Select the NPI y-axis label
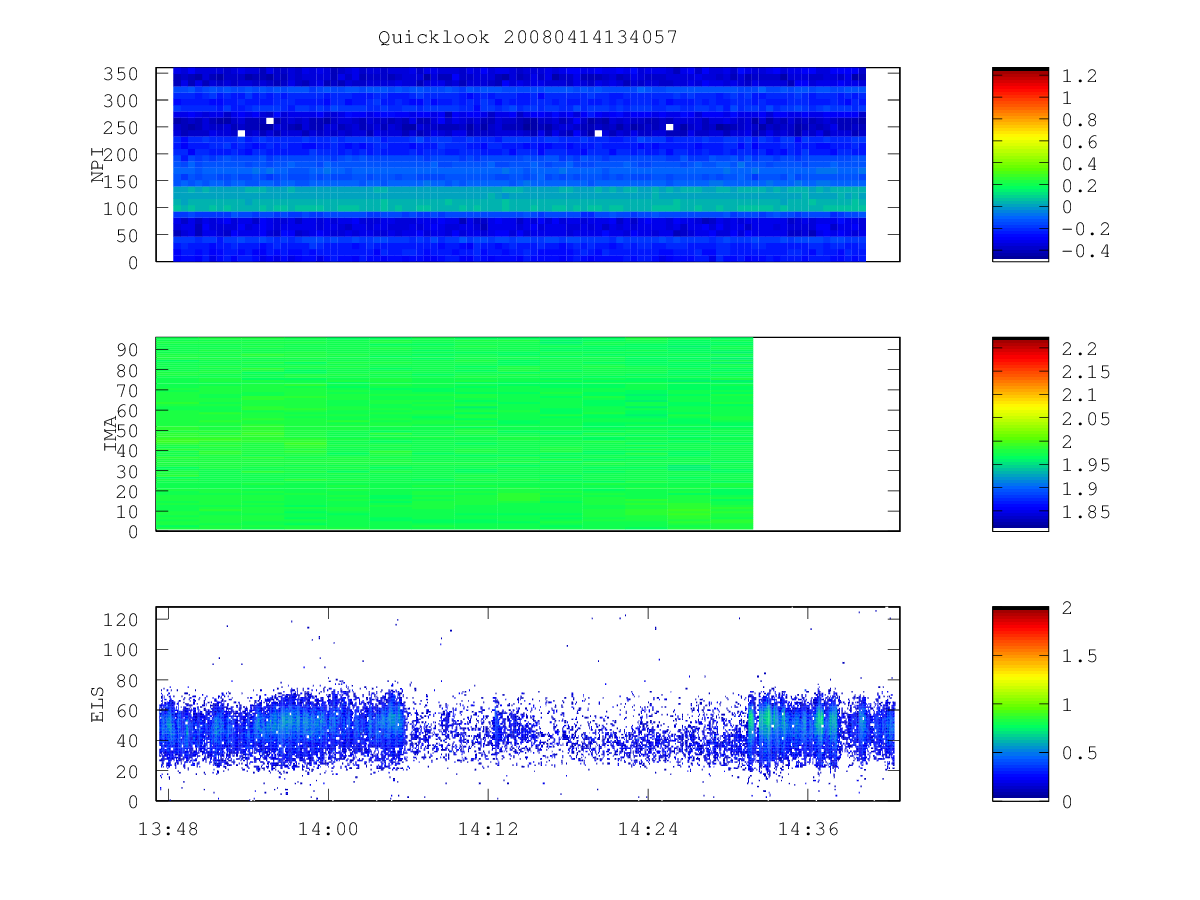Image resolution: width=1200 pixels, height=900 pixels. coord(98,165)
